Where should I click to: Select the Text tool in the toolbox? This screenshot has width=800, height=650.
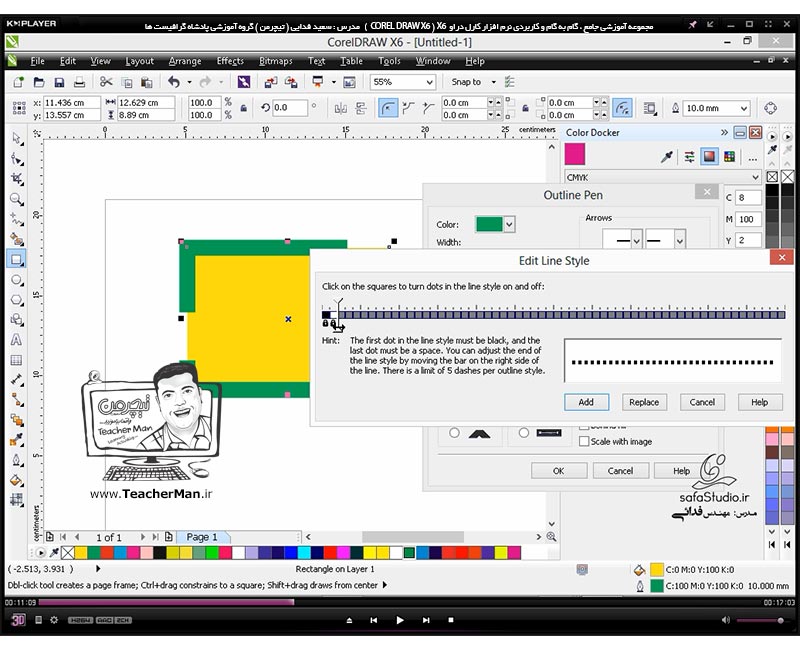[17, 340]
